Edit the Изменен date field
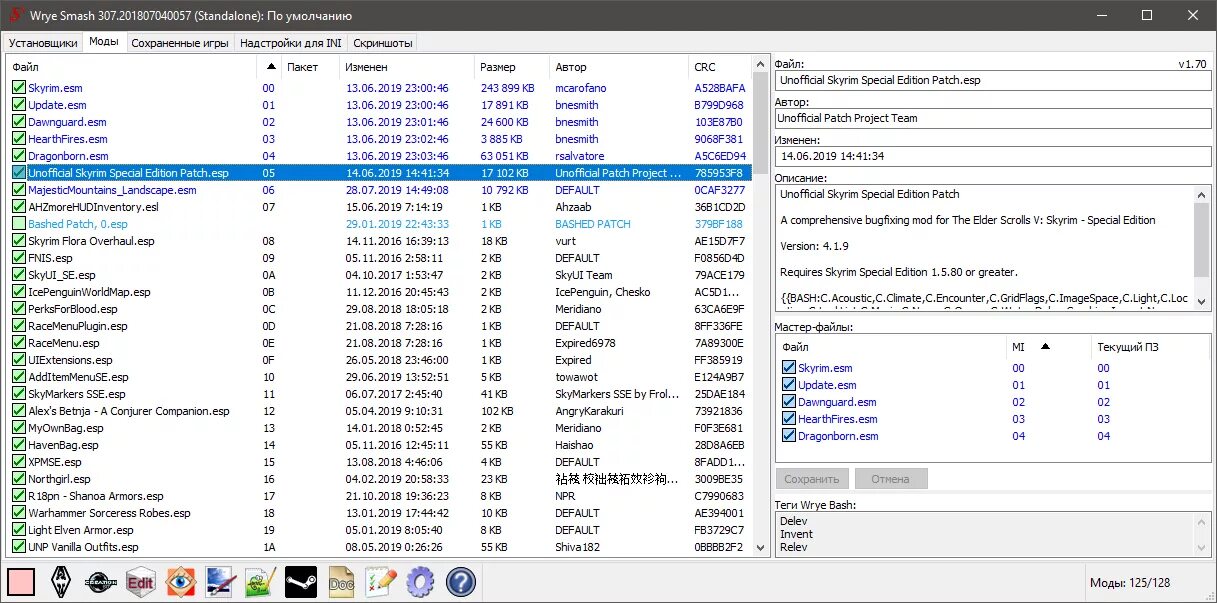This screenshot has width=1217, height=603. point(992,156)
